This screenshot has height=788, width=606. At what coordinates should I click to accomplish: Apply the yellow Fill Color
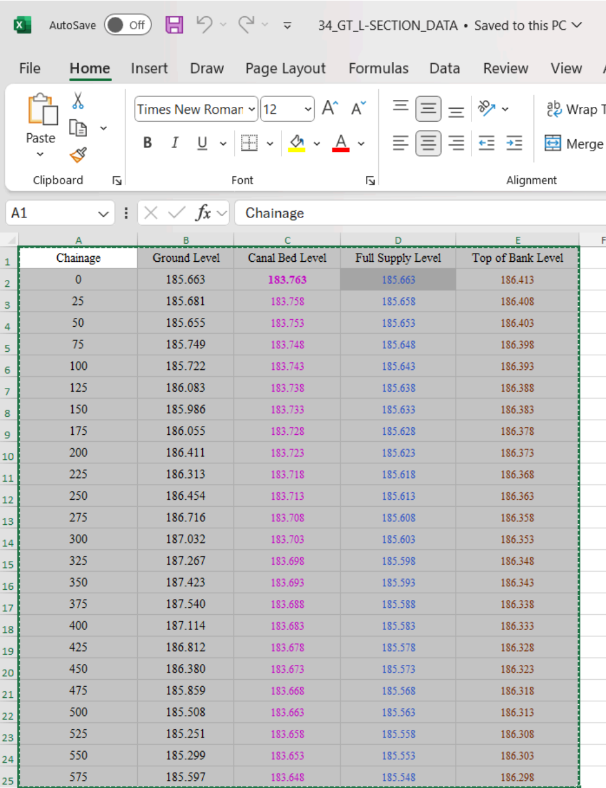click(x=297, y=143)
